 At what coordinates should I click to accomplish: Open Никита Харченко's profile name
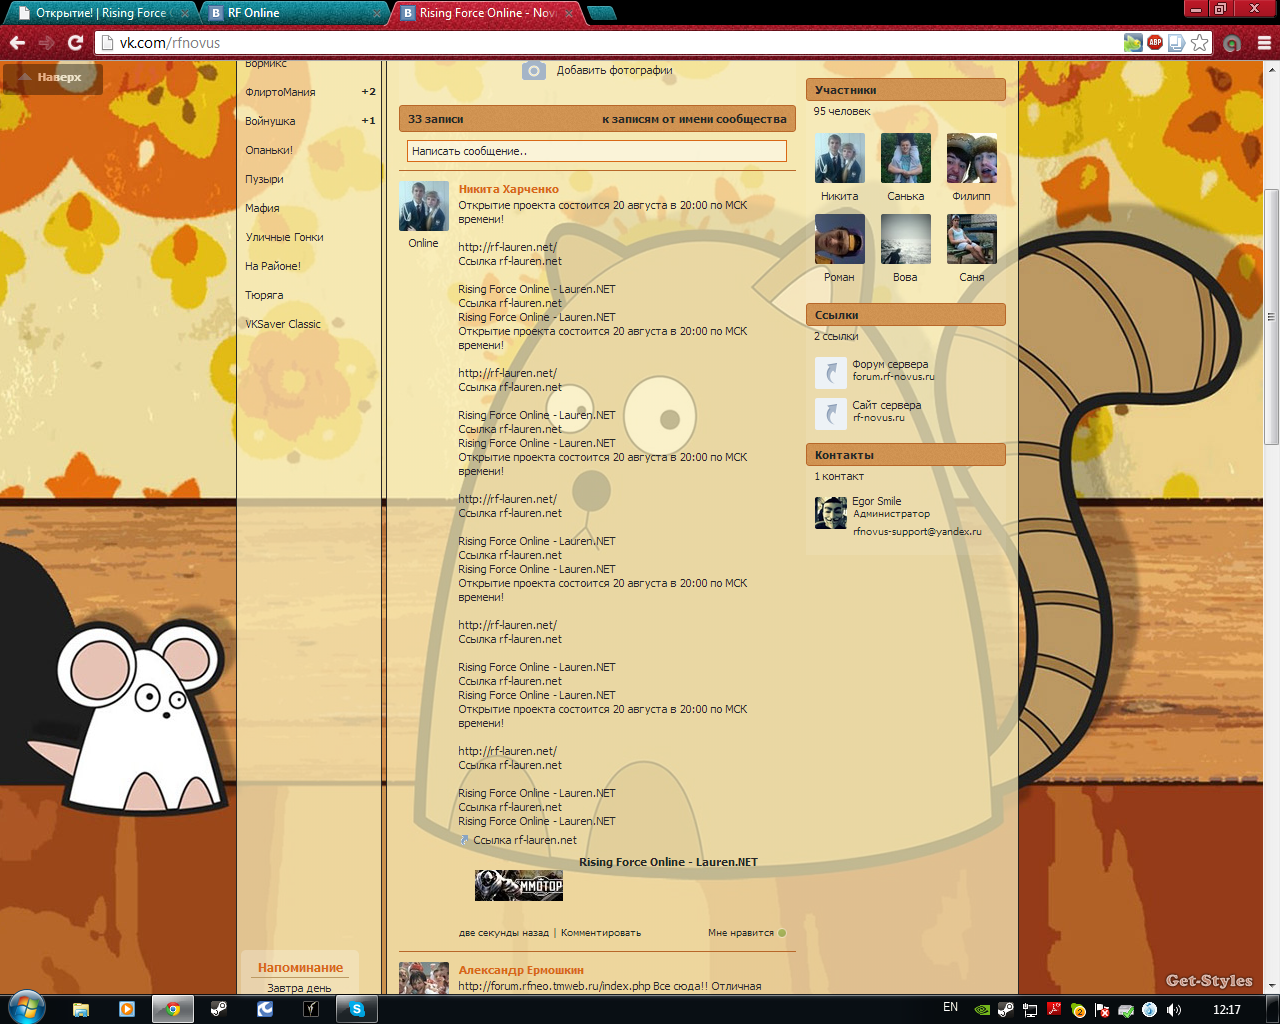click(508, 189)
